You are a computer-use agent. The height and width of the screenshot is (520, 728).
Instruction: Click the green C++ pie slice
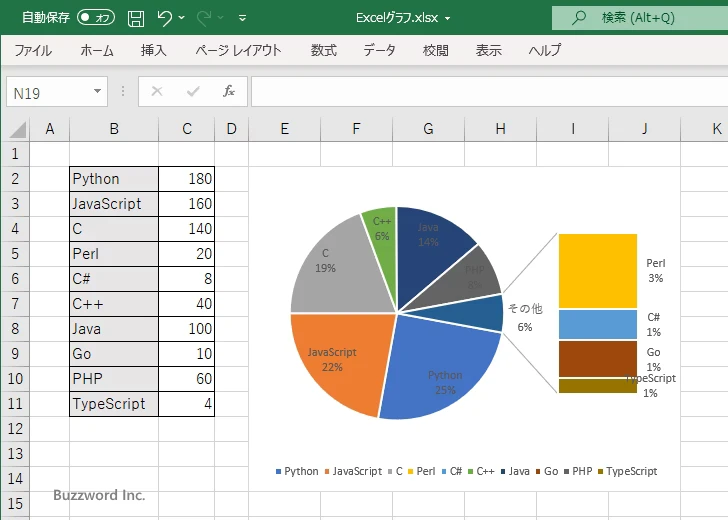coord(385,251)
